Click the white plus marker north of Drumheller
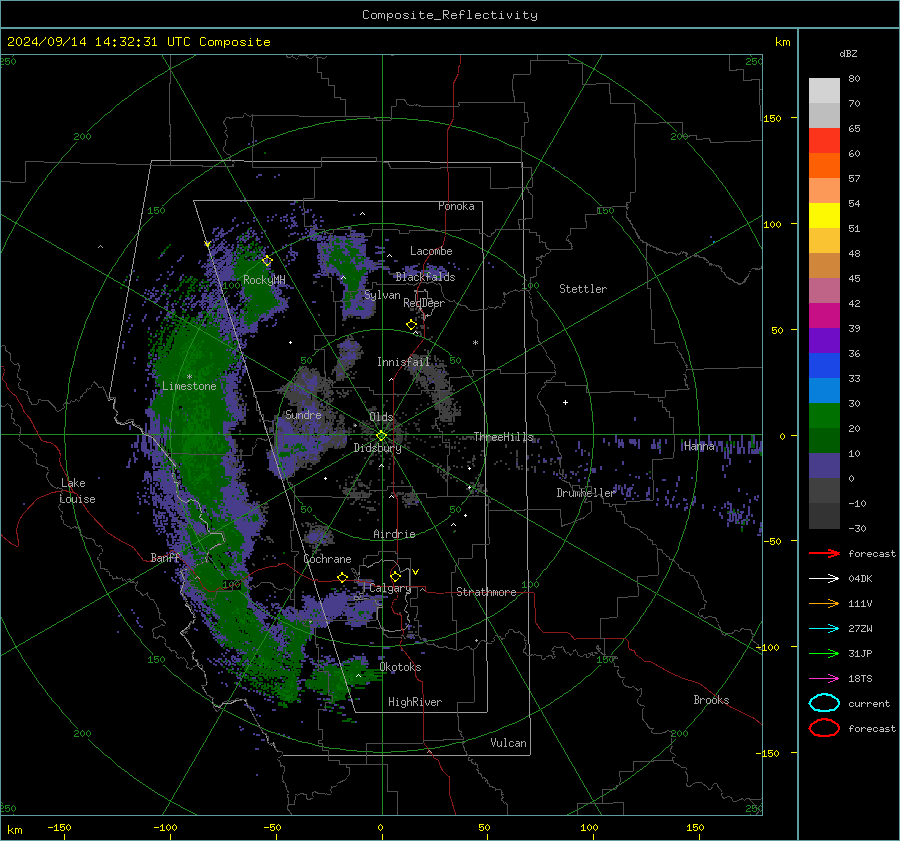 565,402
